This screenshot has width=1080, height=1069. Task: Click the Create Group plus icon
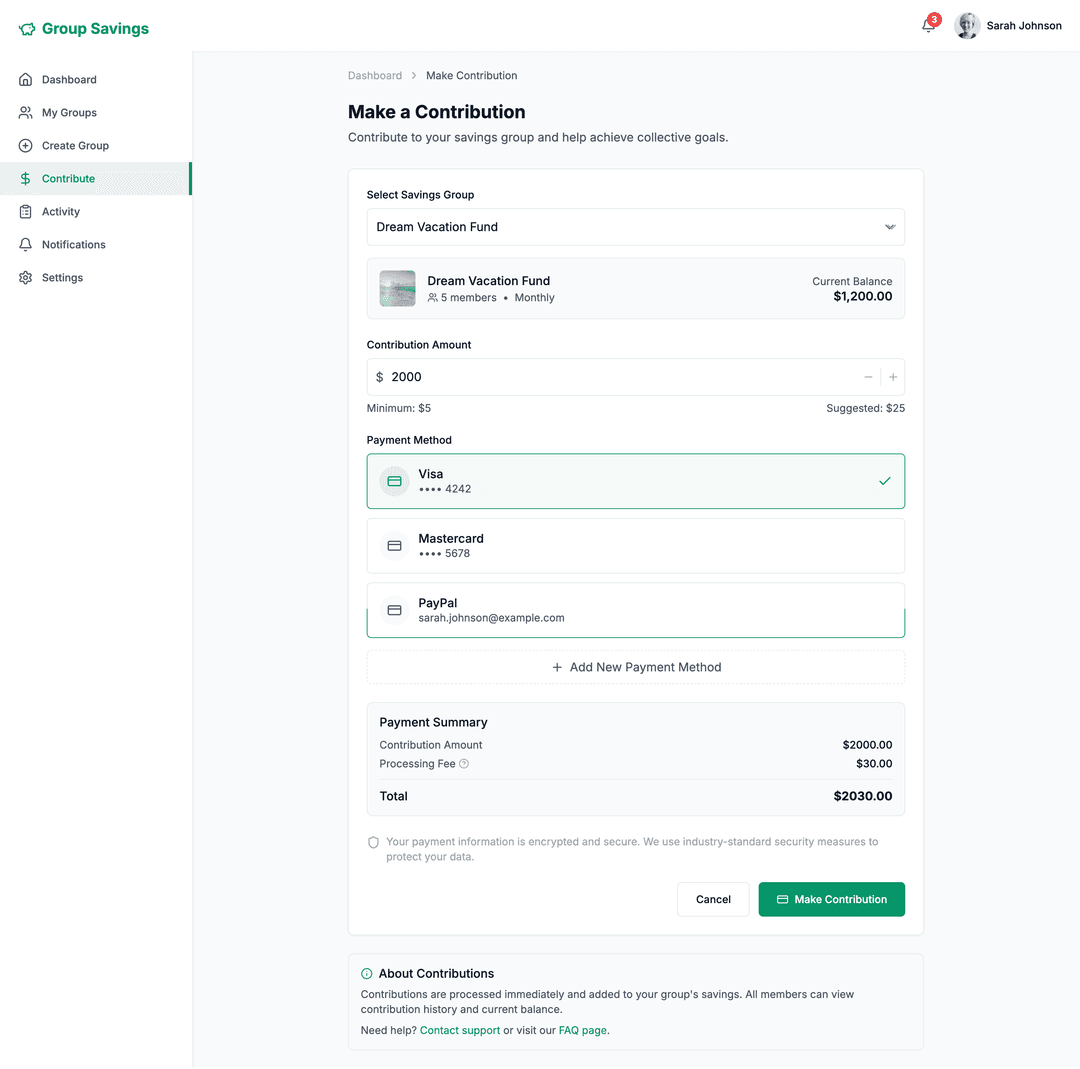coord(26,146)
